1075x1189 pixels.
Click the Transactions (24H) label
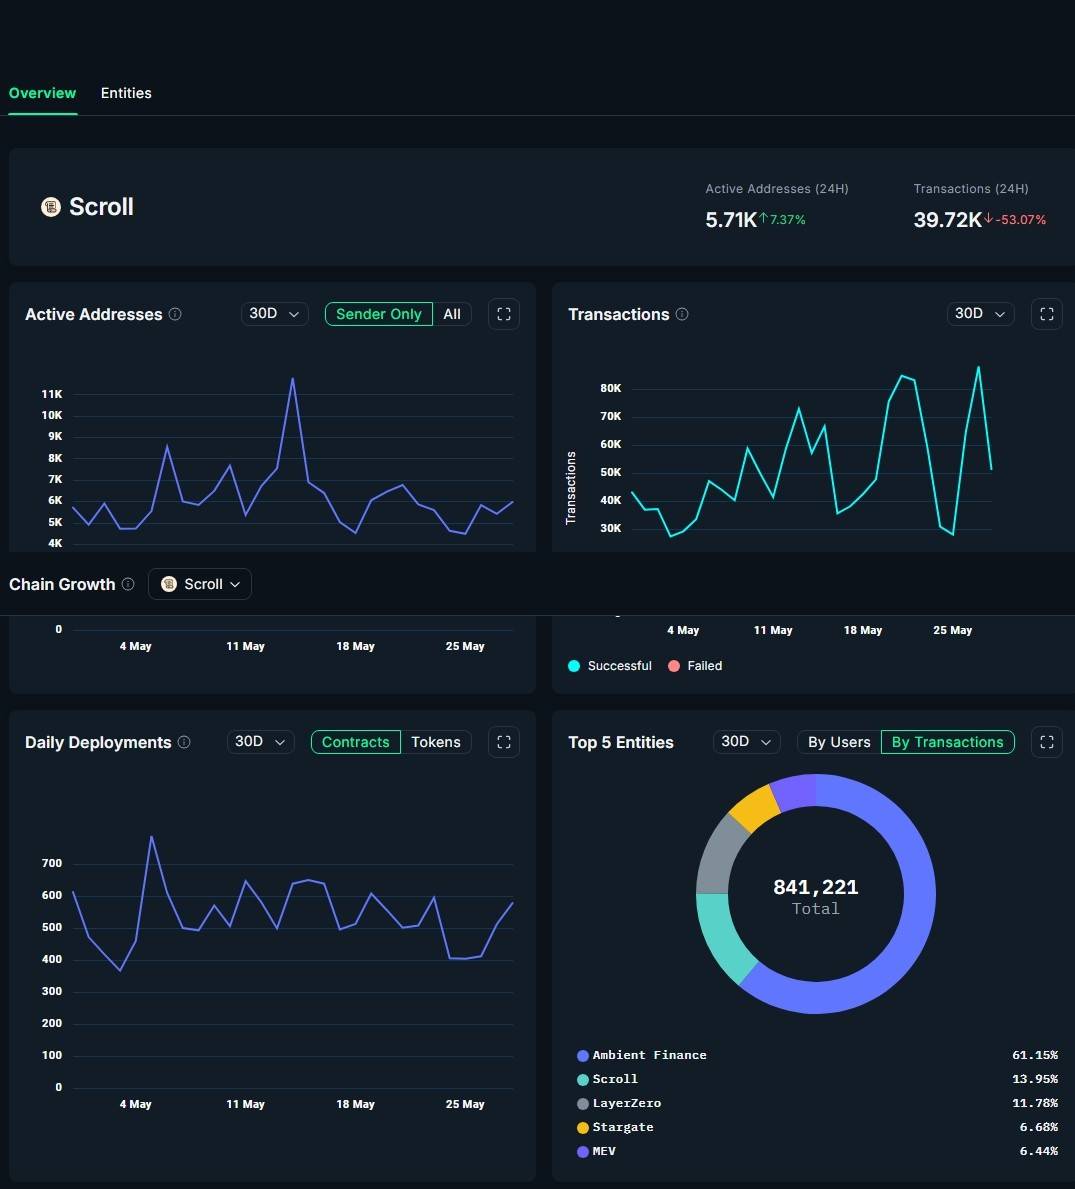click(971, 189)
